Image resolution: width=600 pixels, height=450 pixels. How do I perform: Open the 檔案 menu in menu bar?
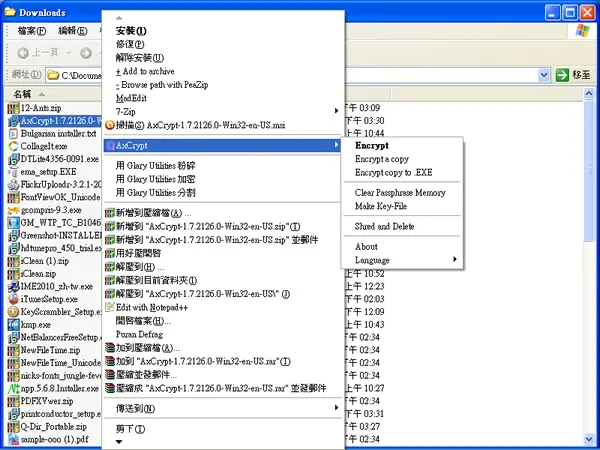[x=32, y=31]
